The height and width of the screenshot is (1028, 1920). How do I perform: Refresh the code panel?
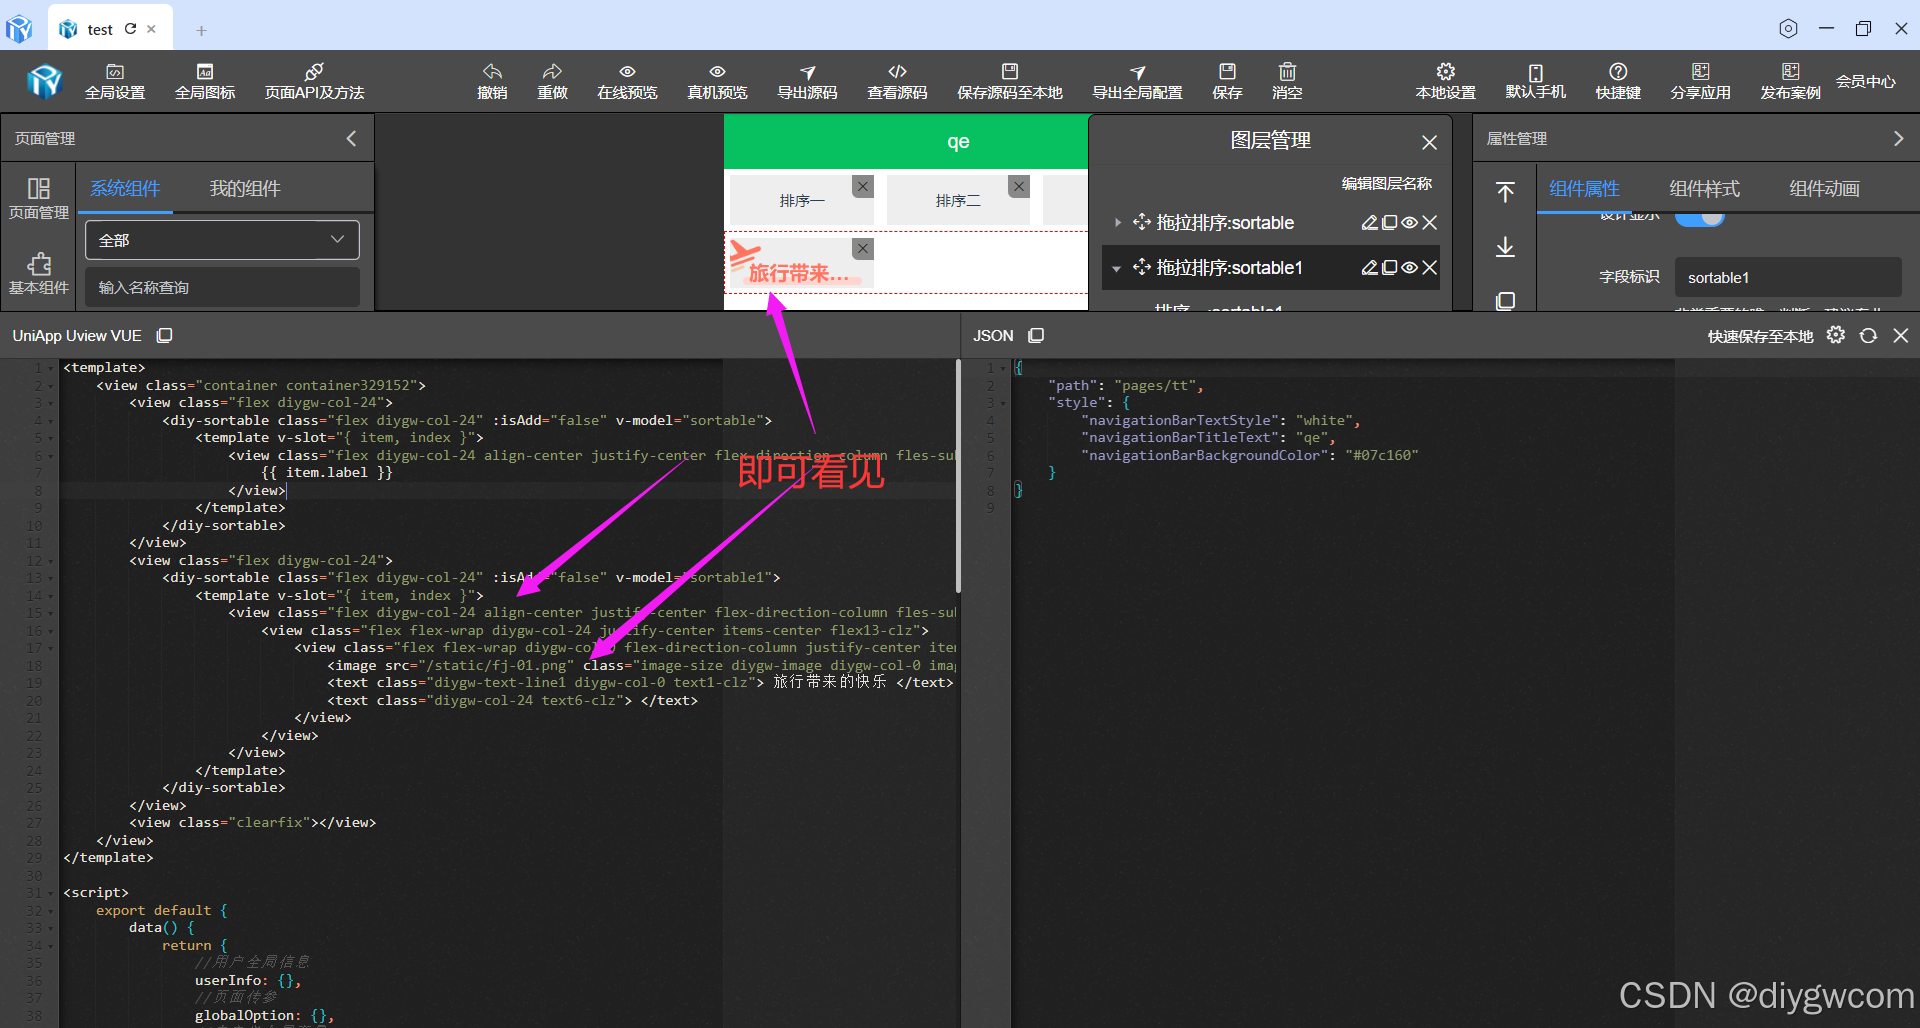click(1868, 335)
